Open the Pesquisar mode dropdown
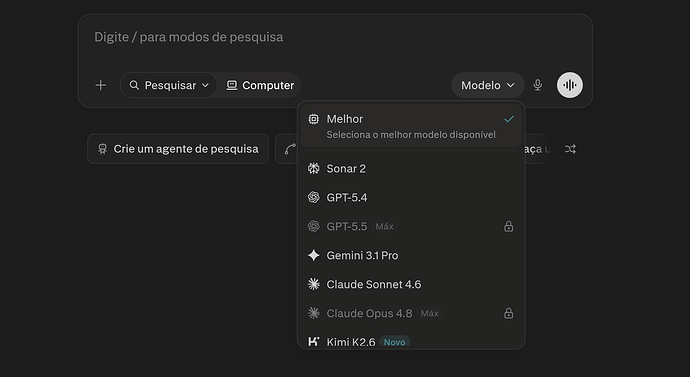Screen dimensions: 690x377 pos(169,85)
